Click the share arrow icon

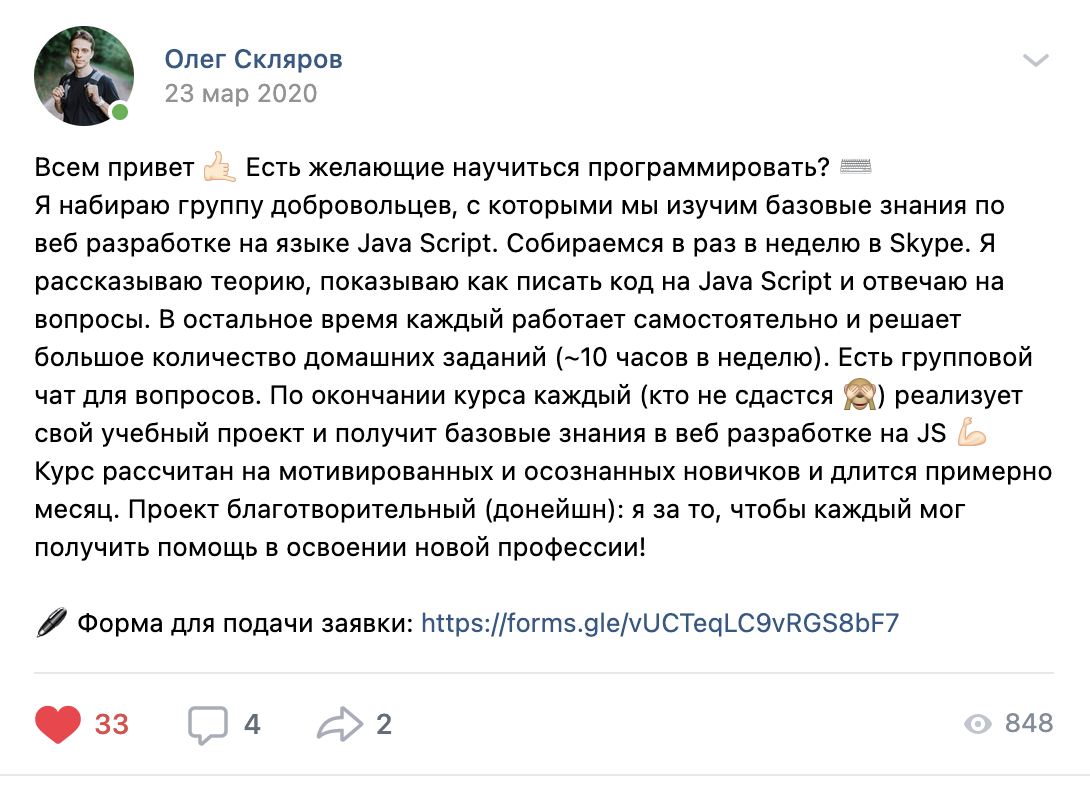[338, 724]
